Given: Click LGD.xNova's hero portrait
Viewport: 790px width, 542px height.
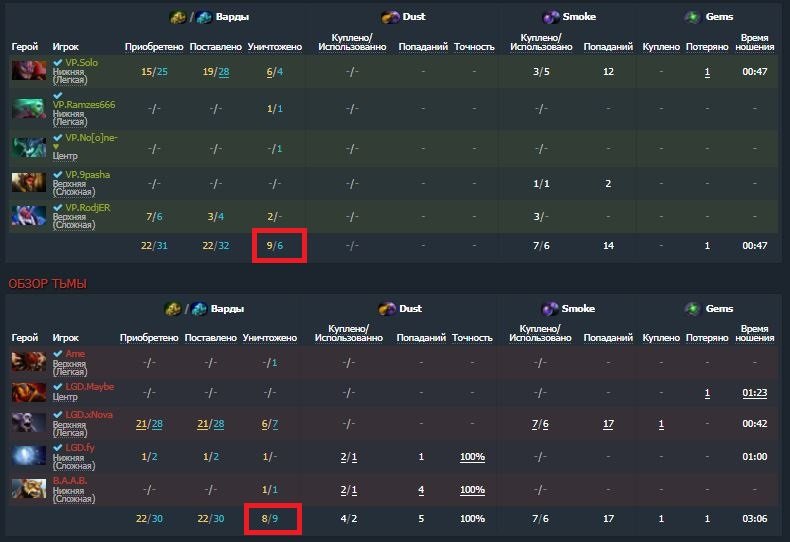Looking at the screenshot, I should (29, 423).
